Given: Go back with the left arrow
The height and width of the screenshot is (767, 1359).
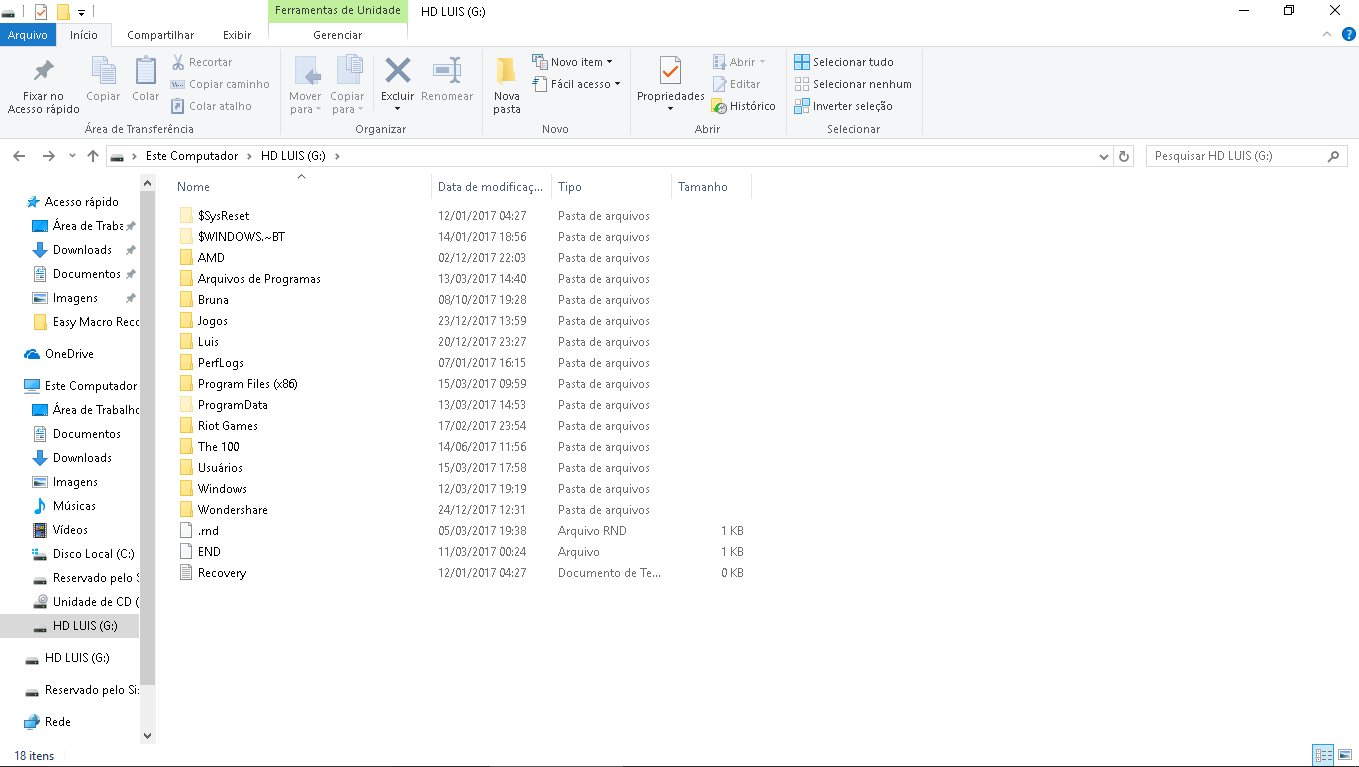Looking at the screenshot, I should [19, 156].
